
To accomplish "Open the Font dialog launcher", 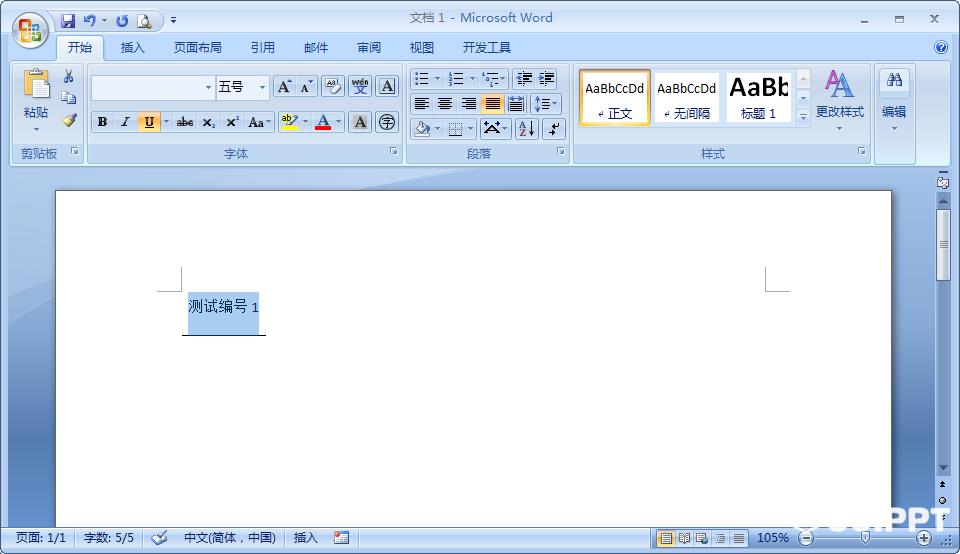I will click(x=394, y=151).
